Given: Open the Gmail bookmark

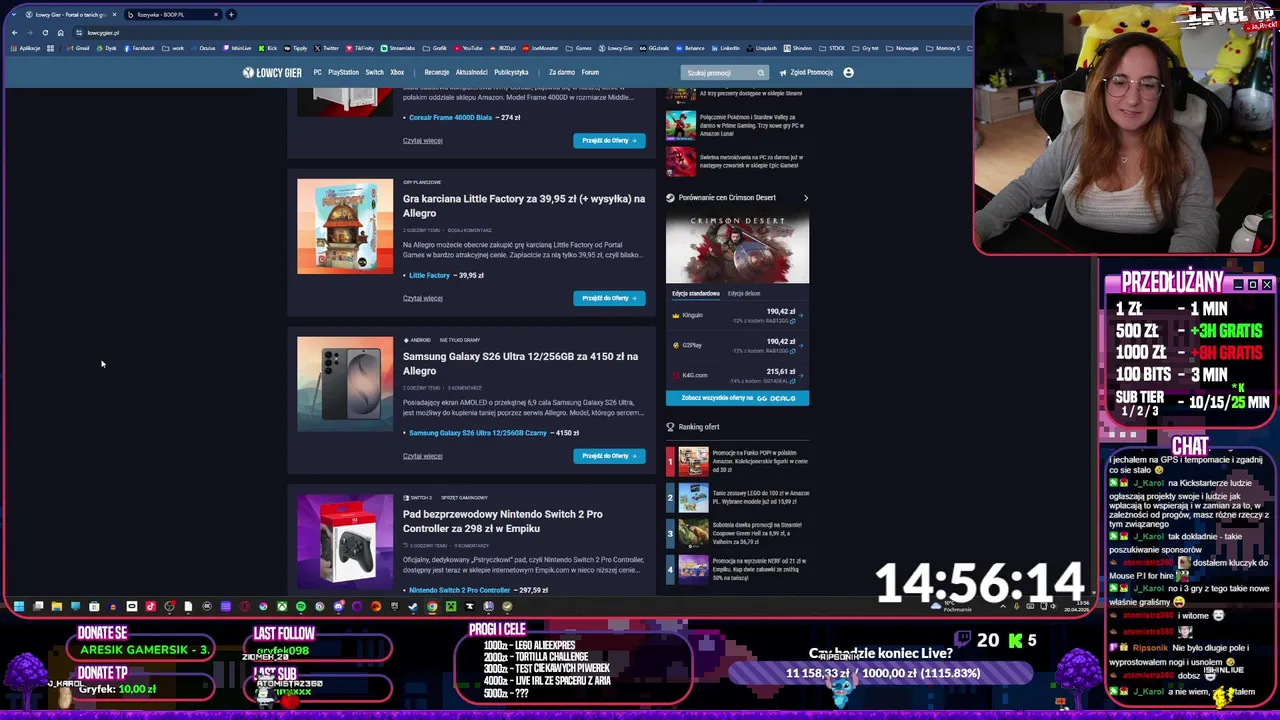Looking at the screenshot, I should pyautogui.click(x=79, y=48).
